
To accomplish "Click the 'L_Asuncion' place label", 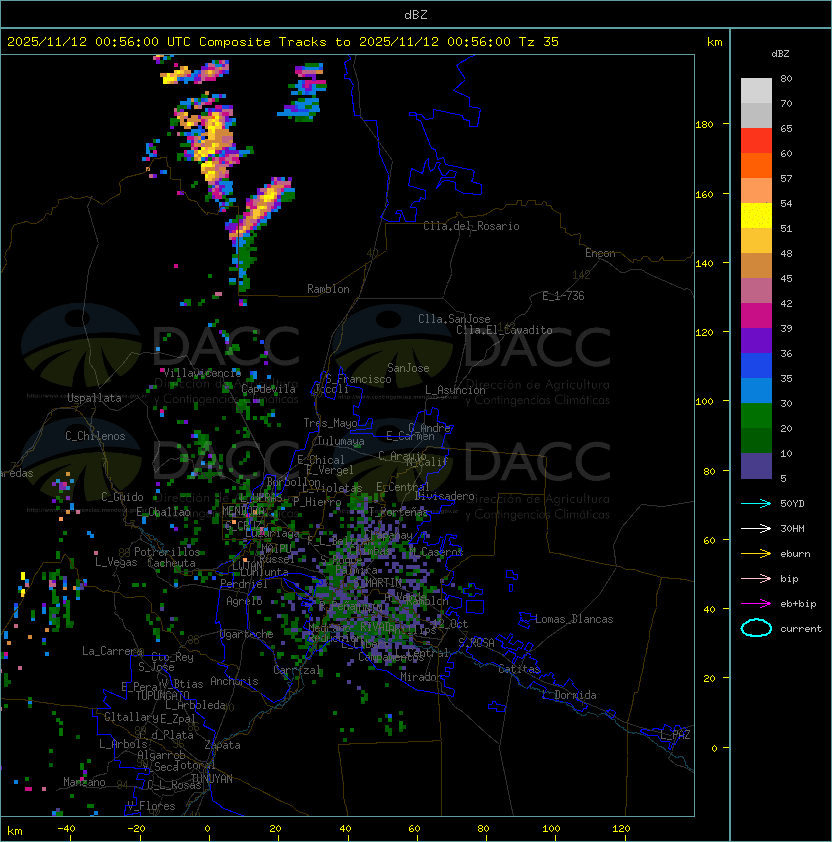I will tap(455, 390).
